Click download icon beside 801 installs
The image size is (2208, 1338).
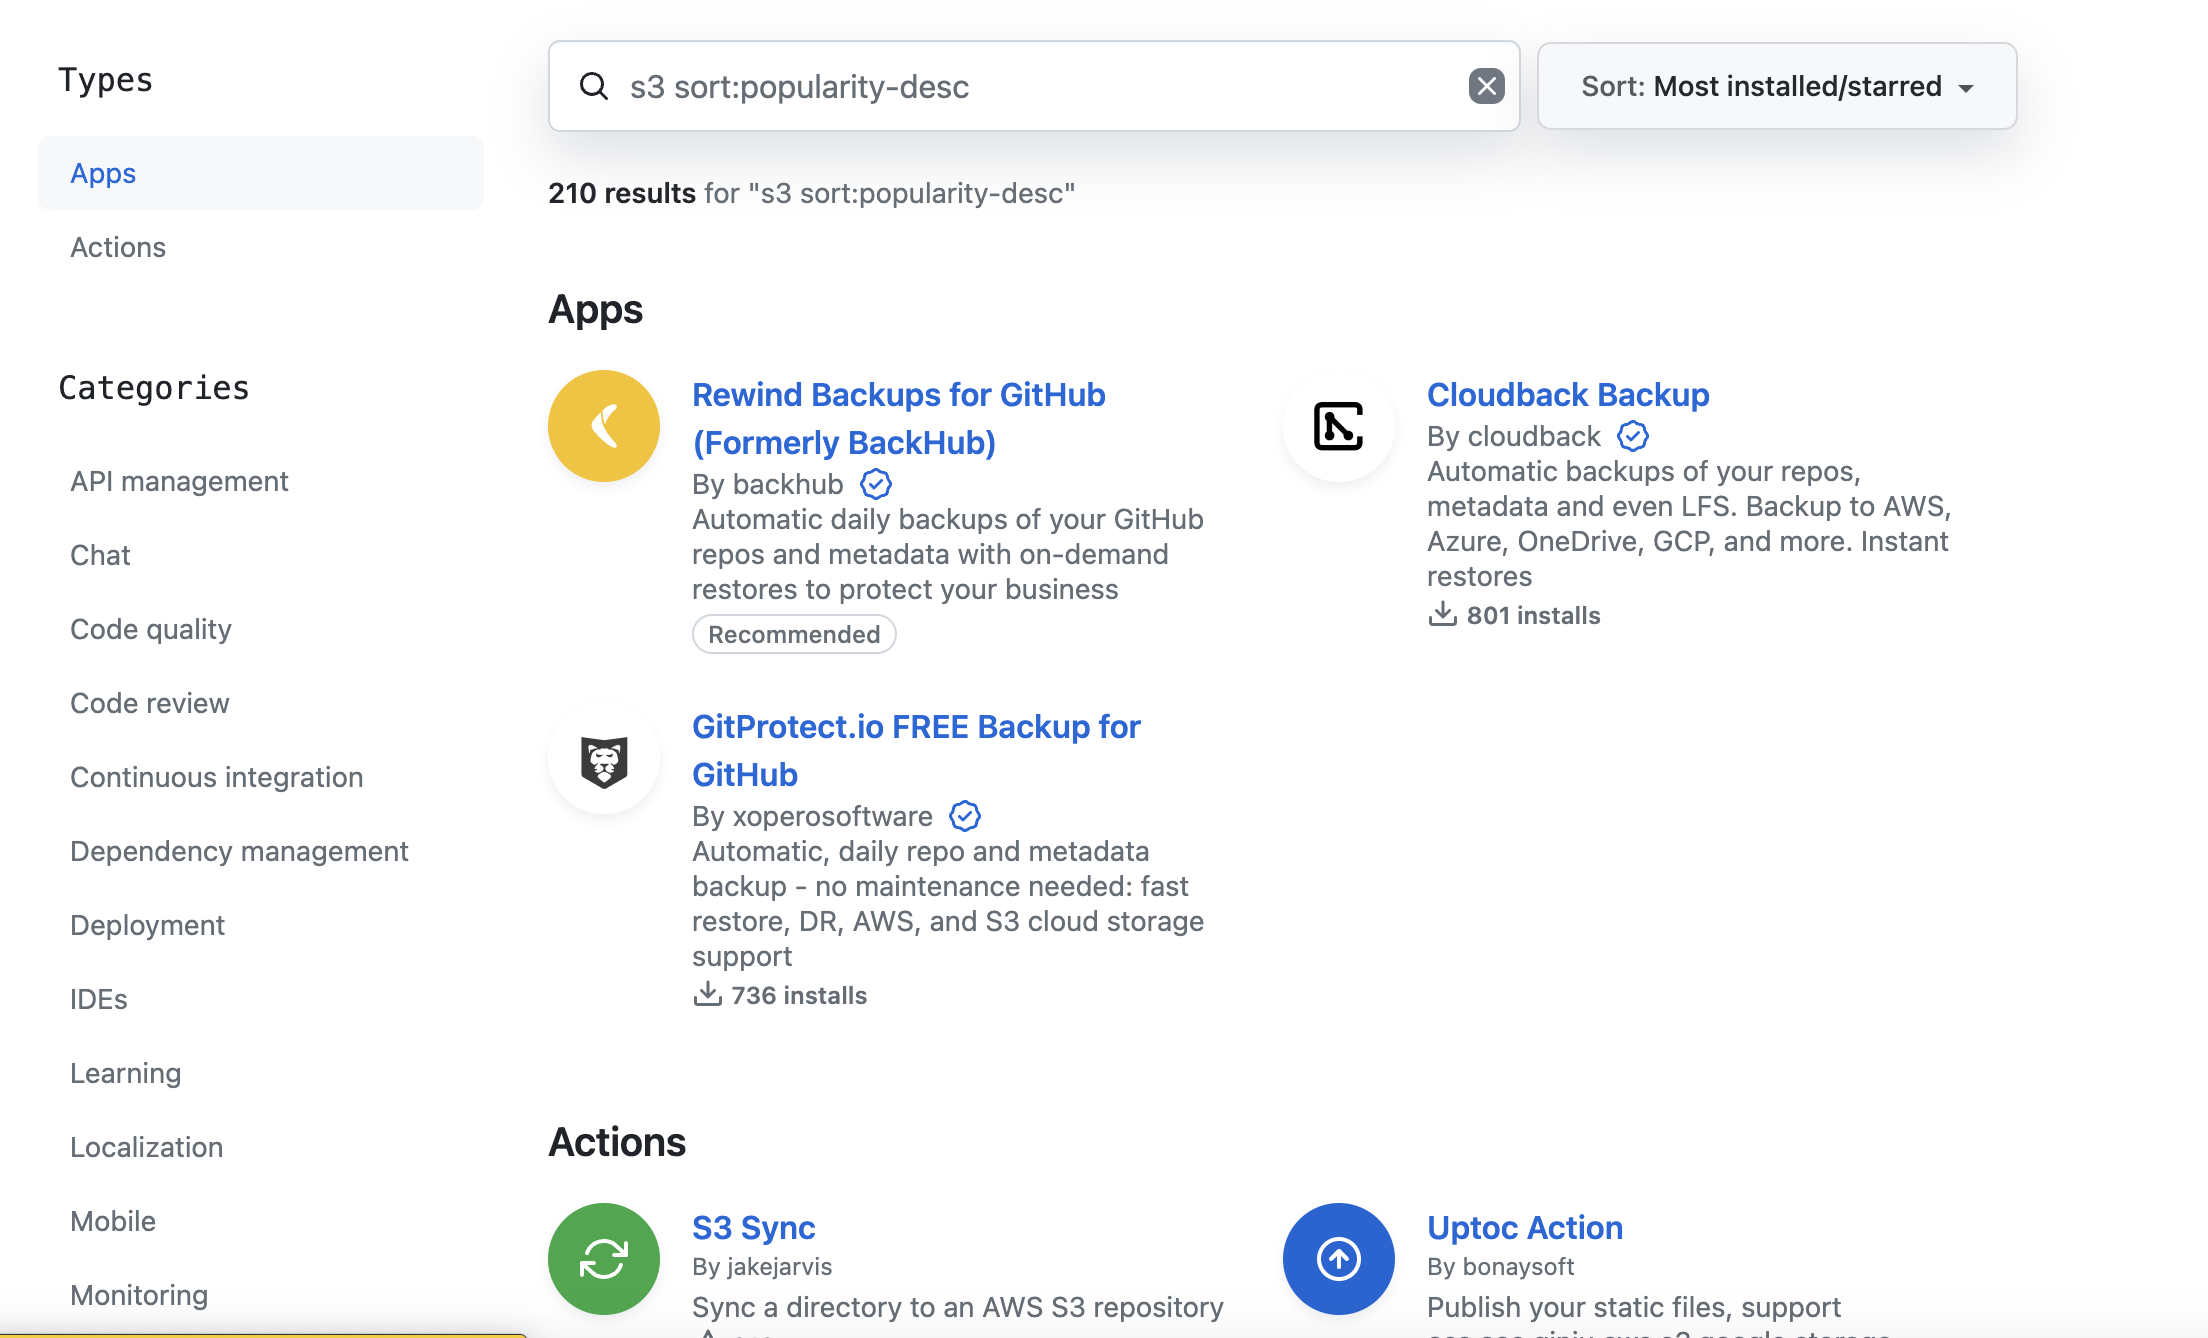pyautogui.click(x=1442, y=614)
